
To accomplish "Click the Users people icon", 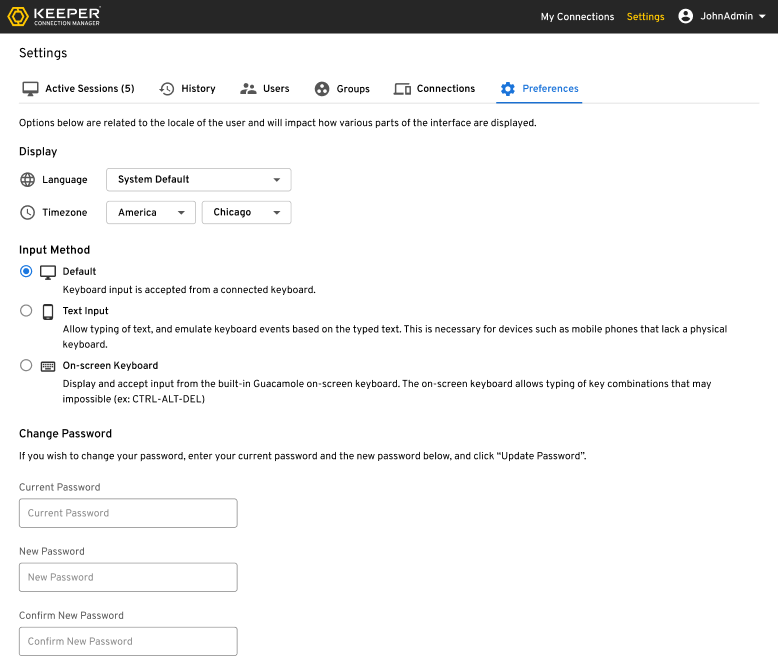I will coord(249,89).
